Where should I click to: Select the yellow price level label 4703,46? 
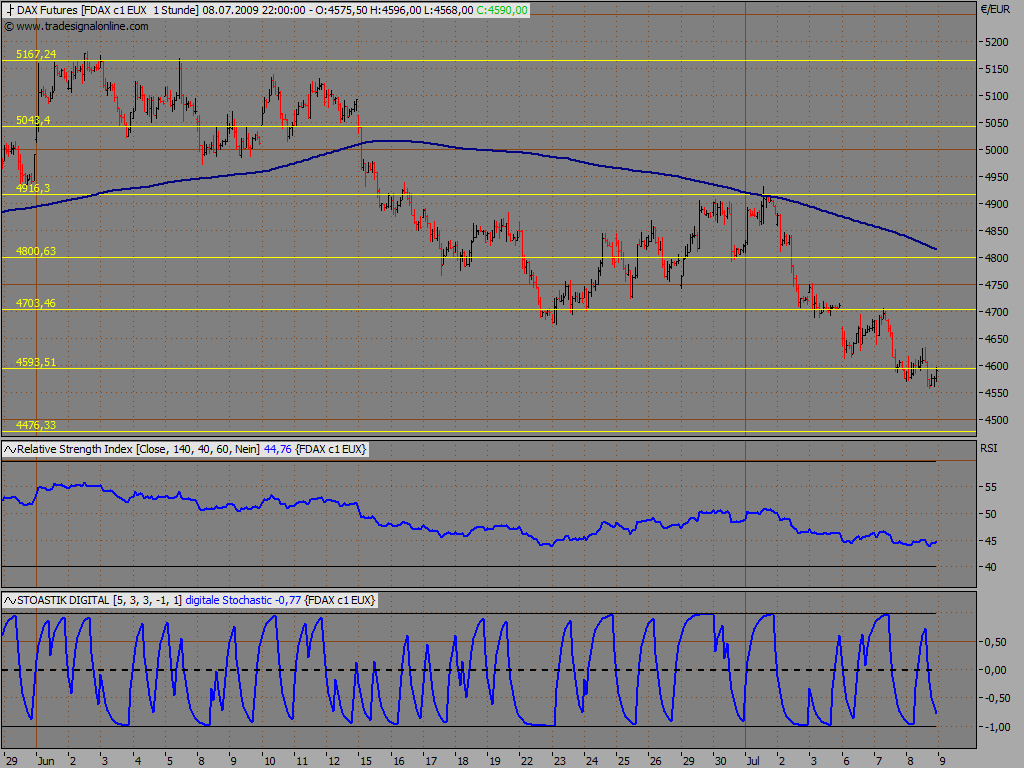[x=36, y=303]
